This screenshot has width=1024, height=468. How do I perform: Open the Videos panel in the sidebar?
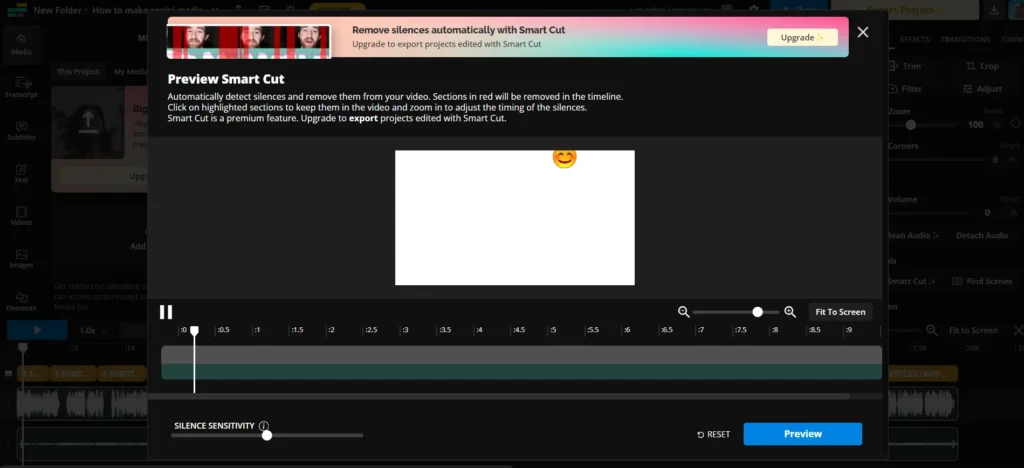pyautogui.click(x=21, y=216)
